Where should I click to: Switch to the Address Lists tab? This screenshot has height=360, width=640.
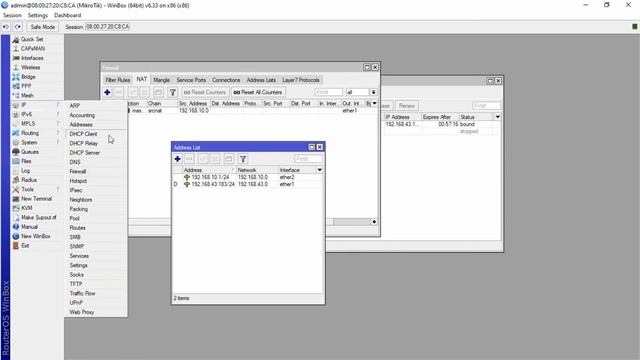[261, 80]
